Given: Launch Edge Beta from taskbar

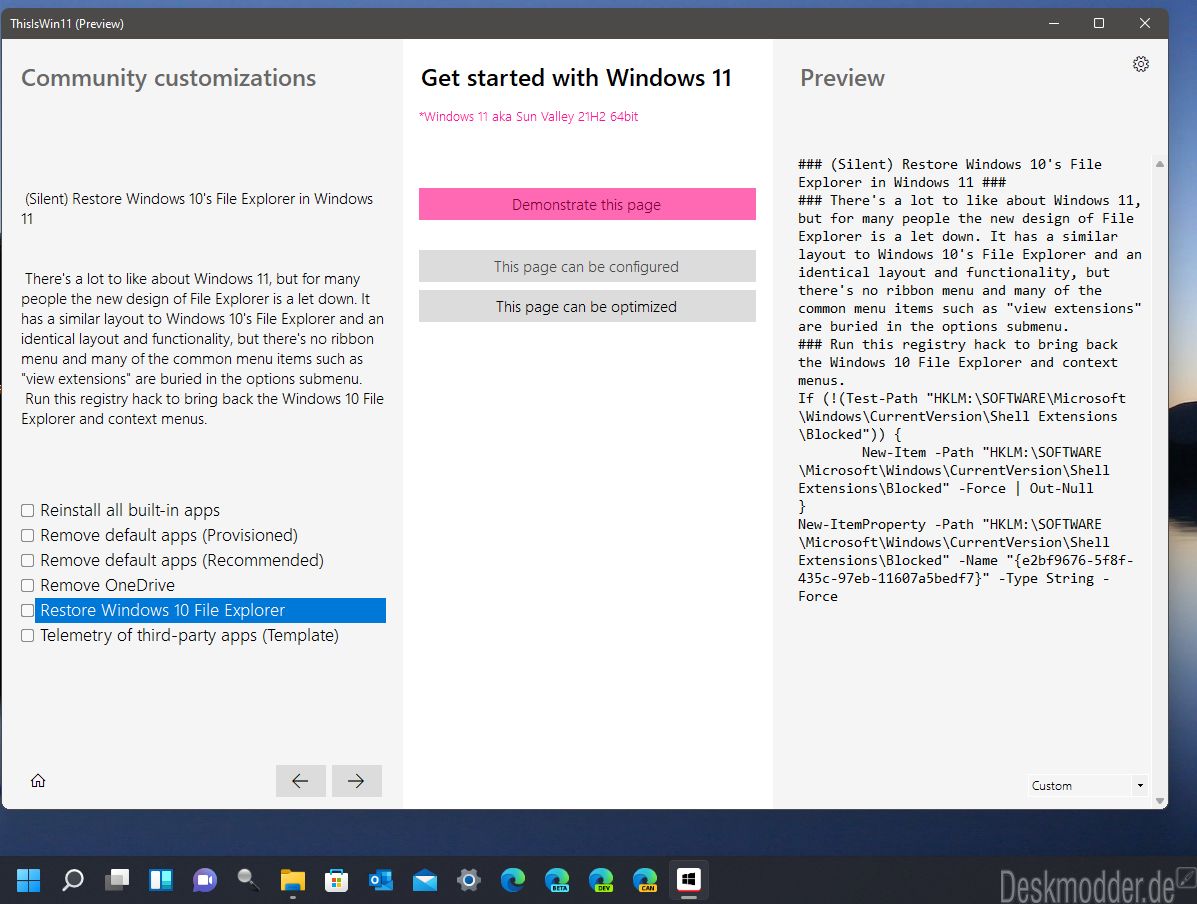Looking at the screenshot, I should [x=557, y=880].
